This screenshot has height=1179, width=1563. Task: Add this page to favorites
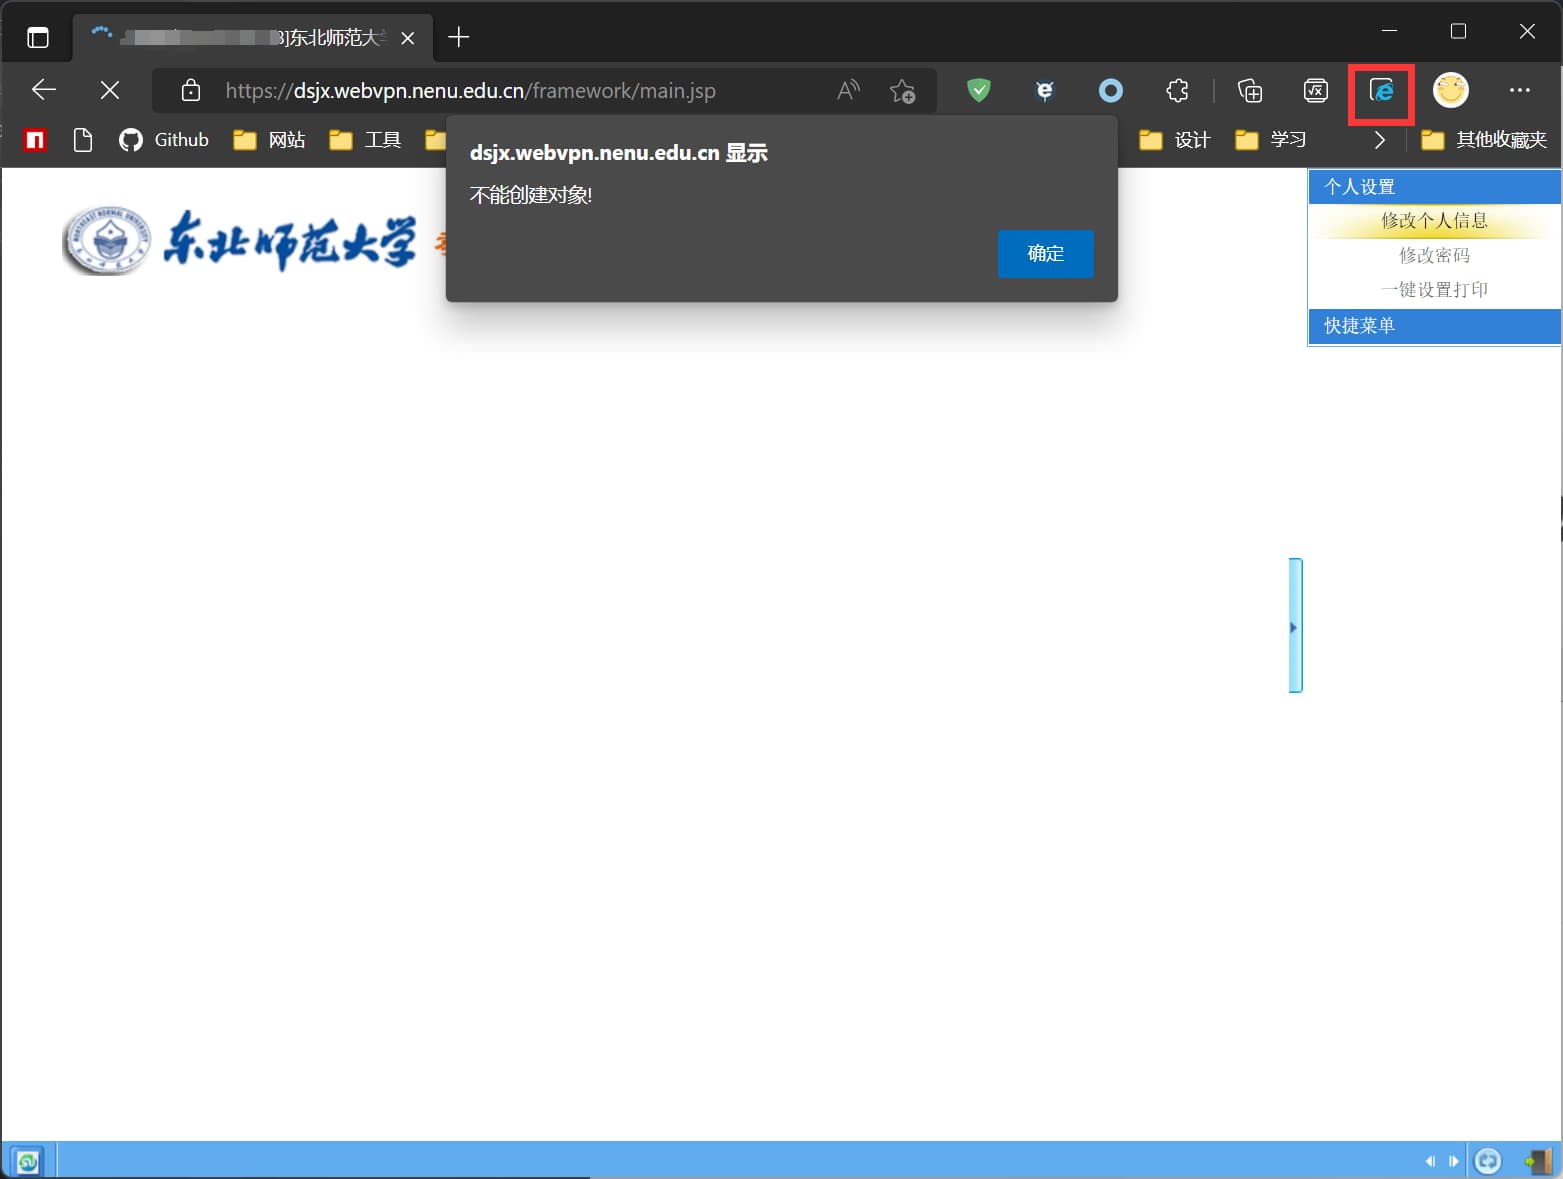(x=902, y=91)
